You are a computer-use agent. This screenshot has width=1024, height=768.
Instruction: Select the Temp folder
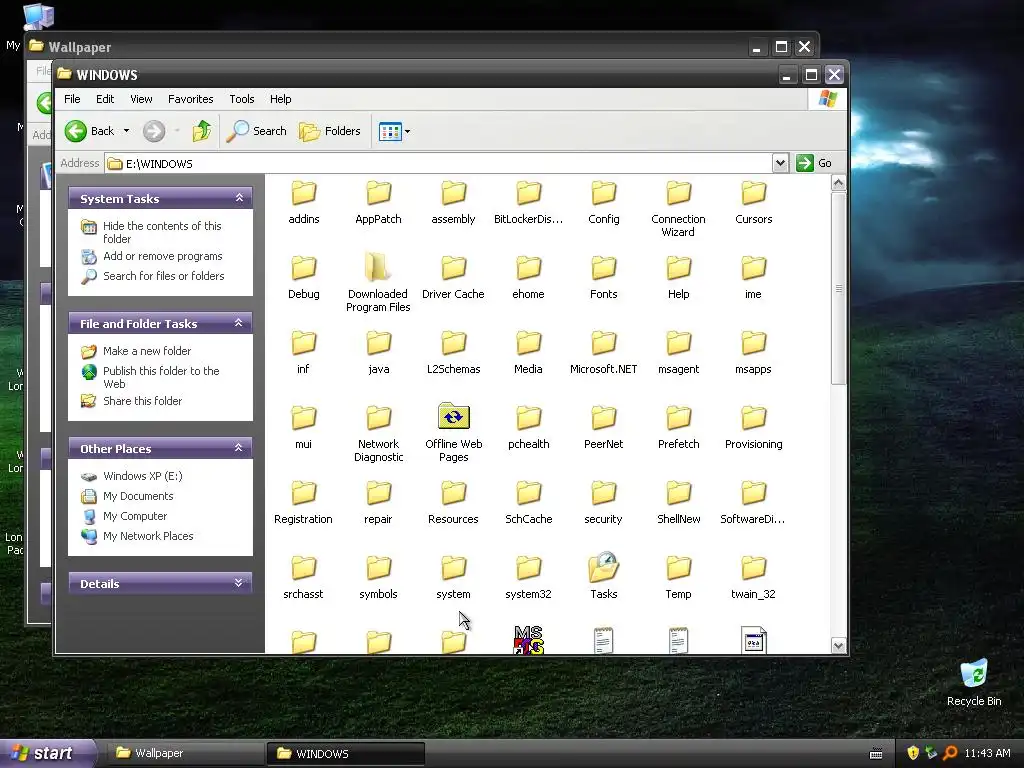click(679, 578)
